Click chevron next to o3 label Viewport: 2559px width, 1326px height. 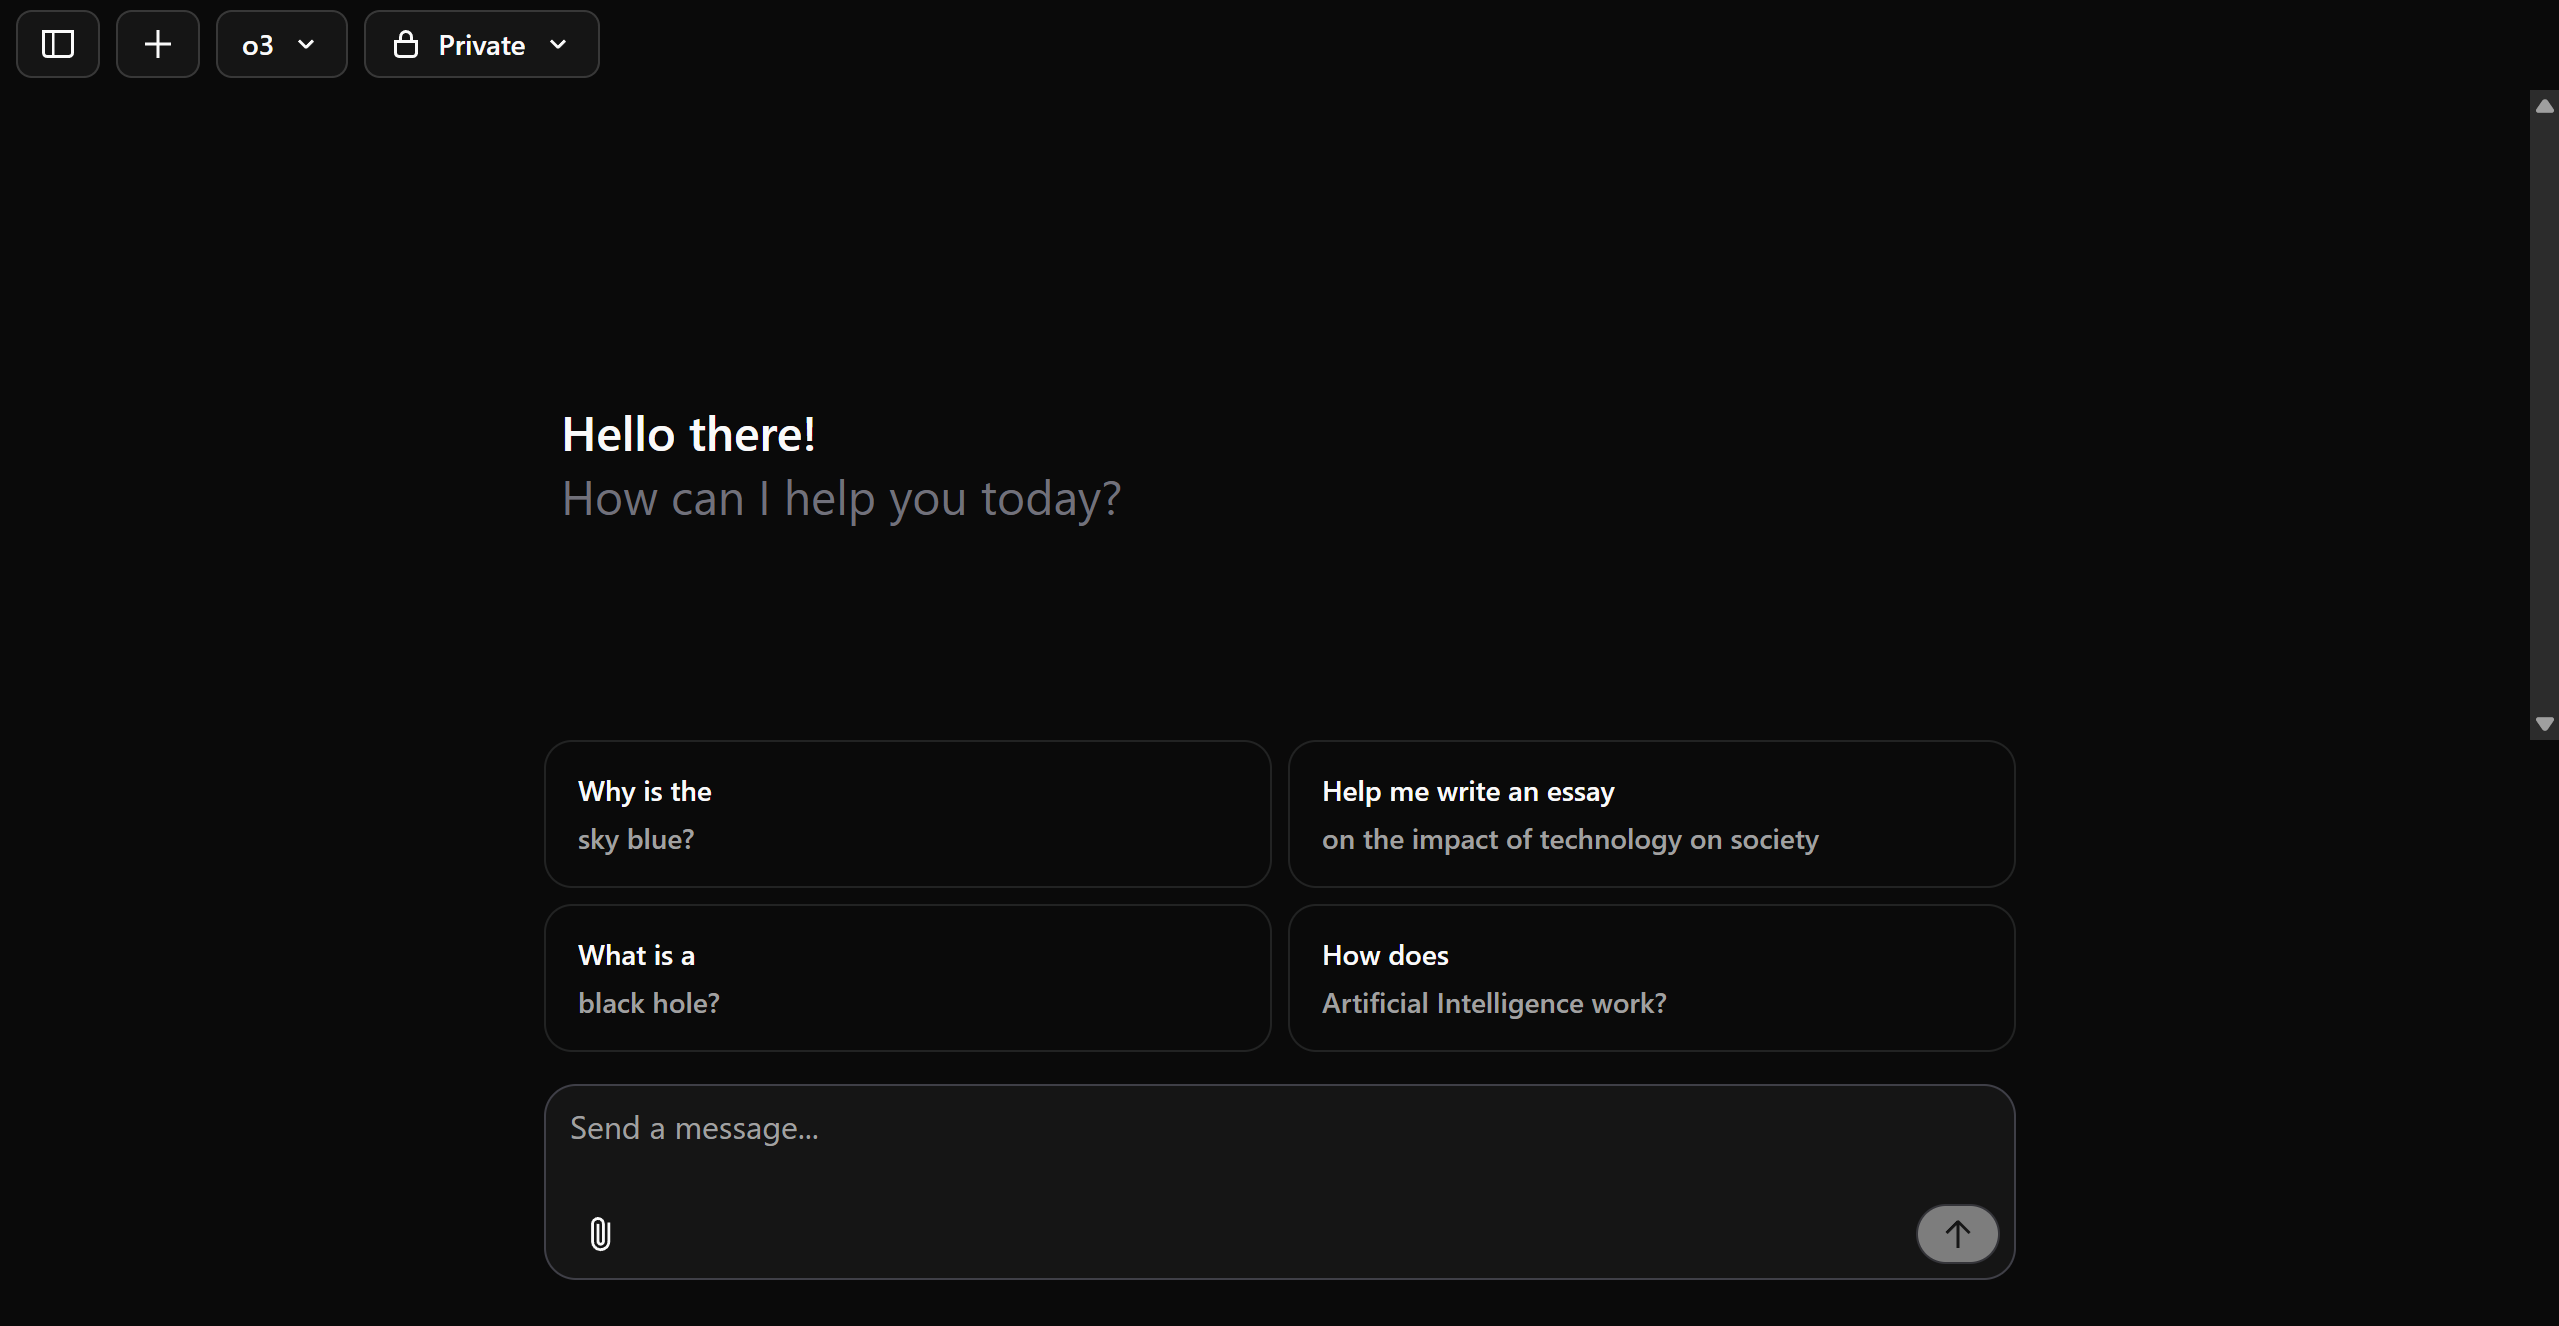pos(307,44)
